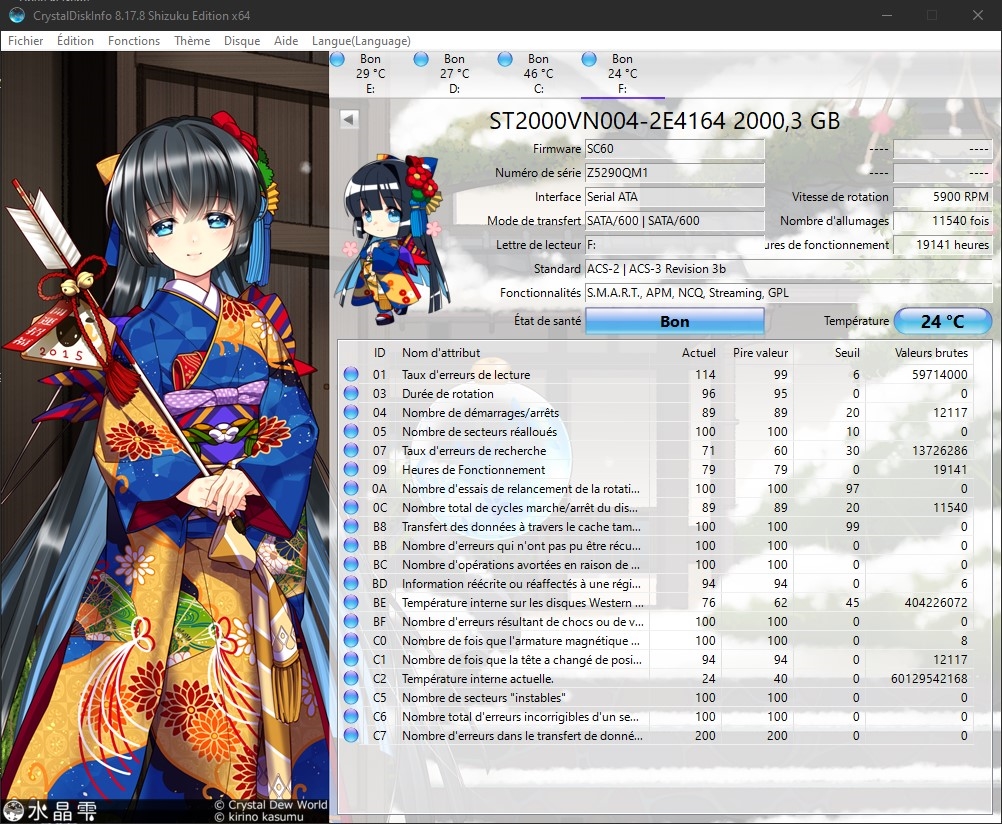This screenshot has height=824, width=1002.
Task: Open the Édition menu
Action: point(75,41)
